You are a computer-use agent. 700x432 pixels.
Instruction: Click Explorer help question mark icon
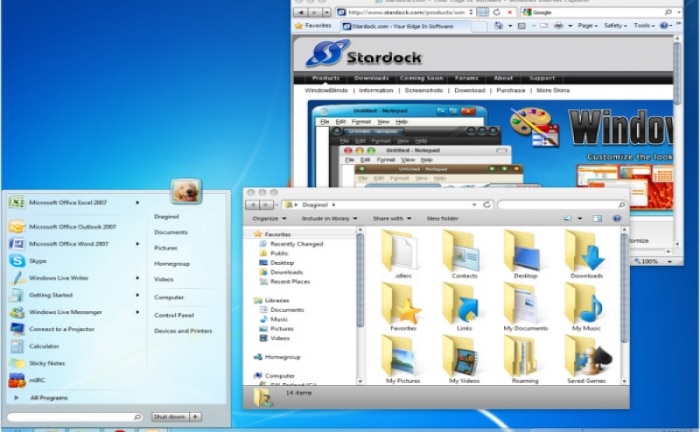[617, 218]
